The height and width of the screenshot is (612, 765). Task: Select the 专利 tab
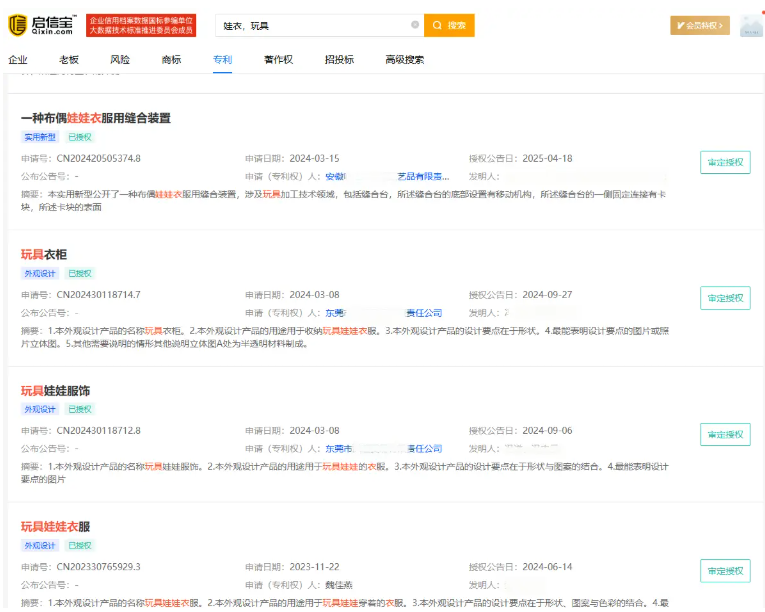click(x=222, y=60)
